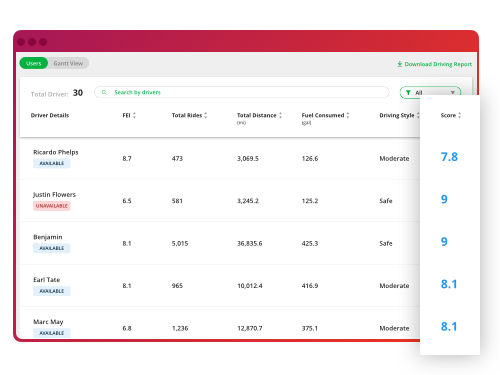Click the filter funnel icon
Screen dimensions: 500x375
(408, 93)
